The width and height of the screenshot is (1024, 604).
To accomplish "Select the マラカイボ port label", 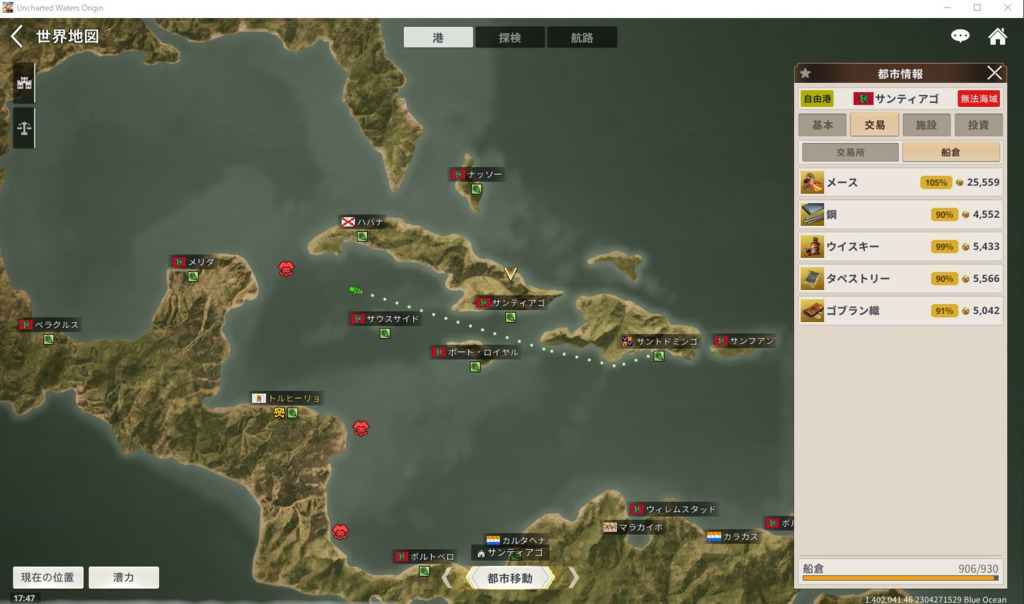I will point(633,527).
